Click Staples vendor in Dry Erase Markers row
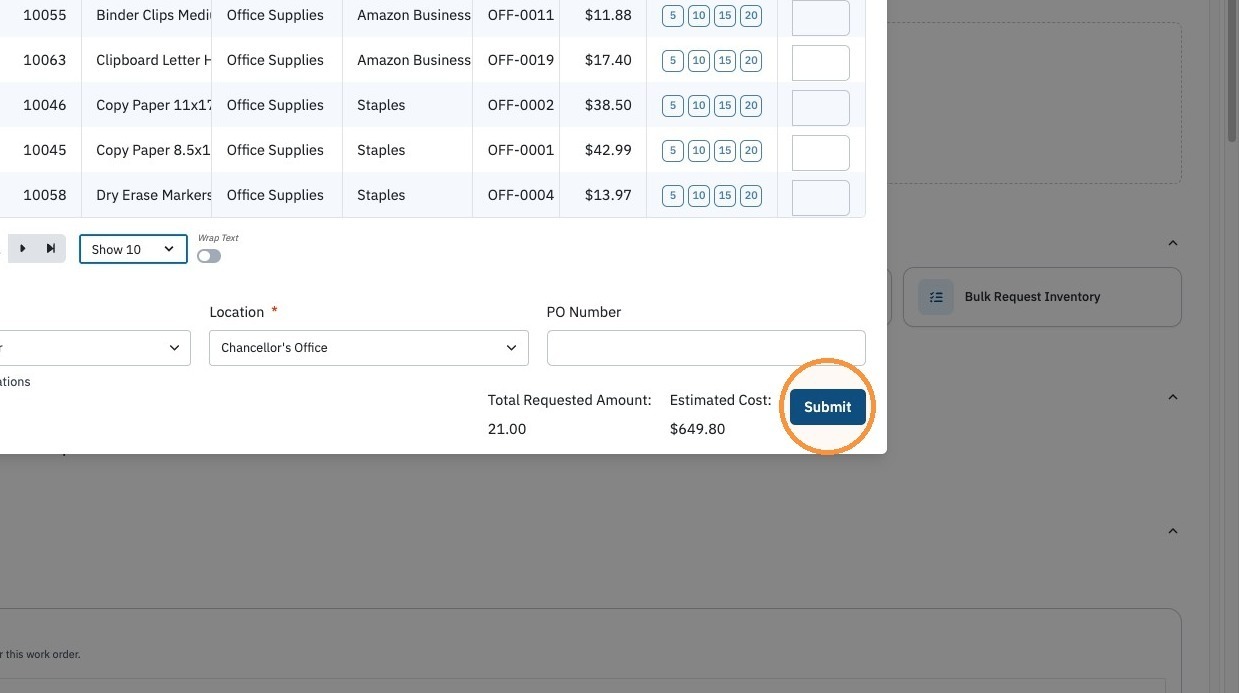Viewport: 1239px width, 693px height. pos(381,195)
